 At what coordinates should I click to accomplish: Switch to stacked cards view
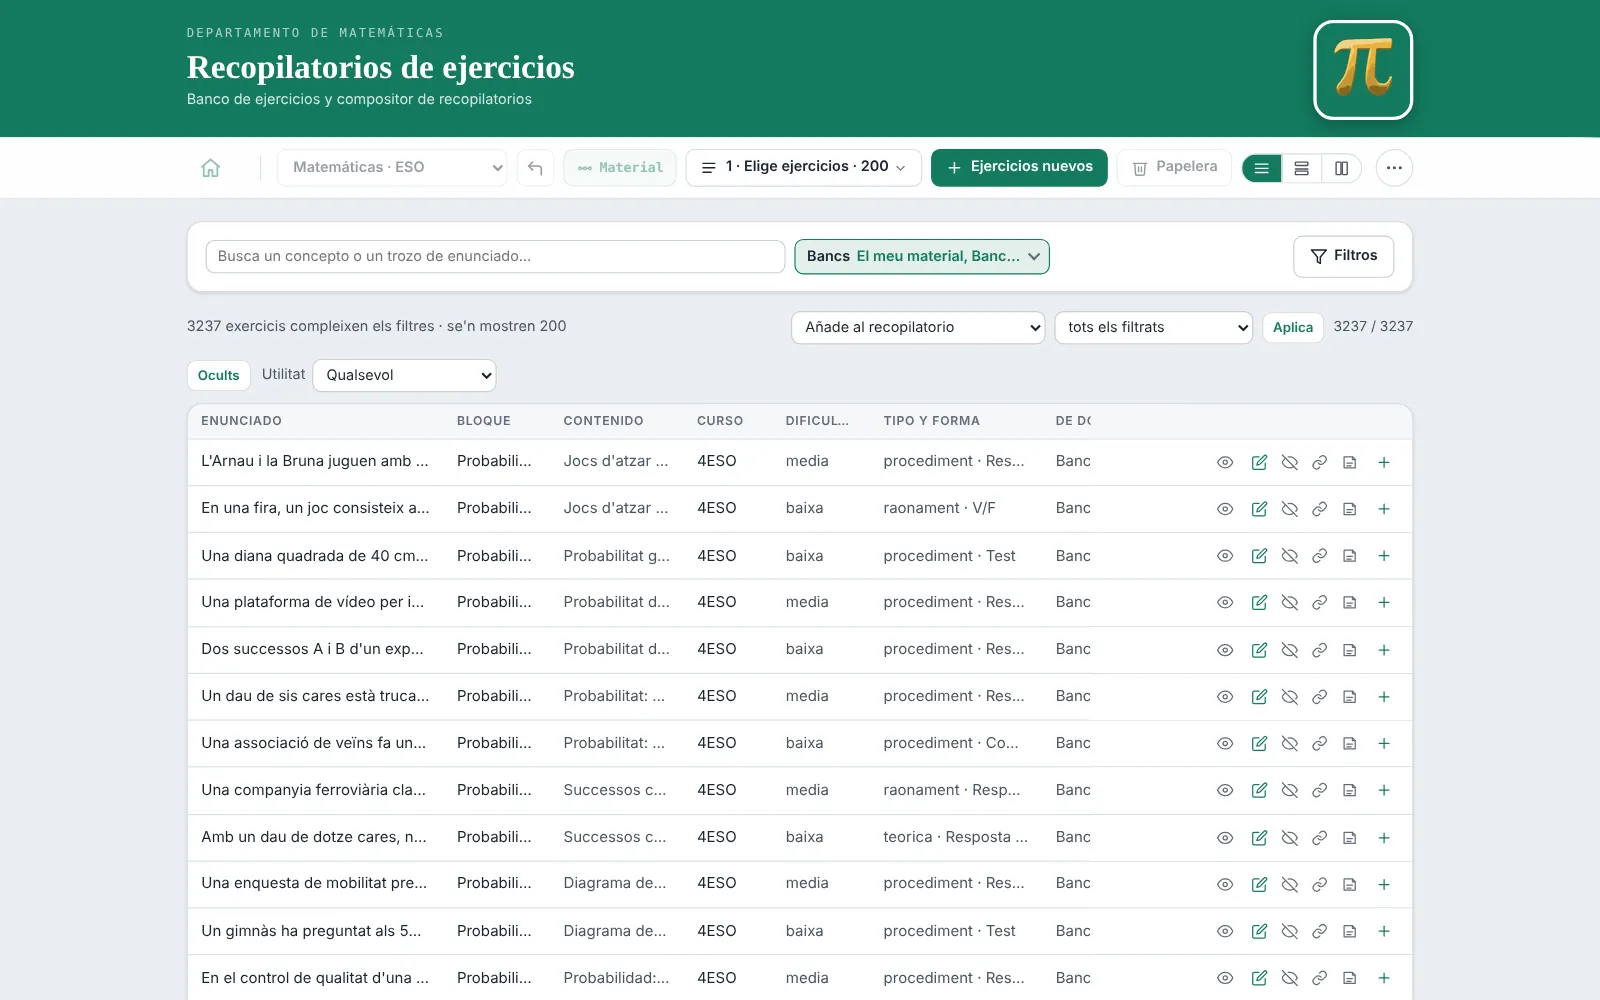point(1301,168)
